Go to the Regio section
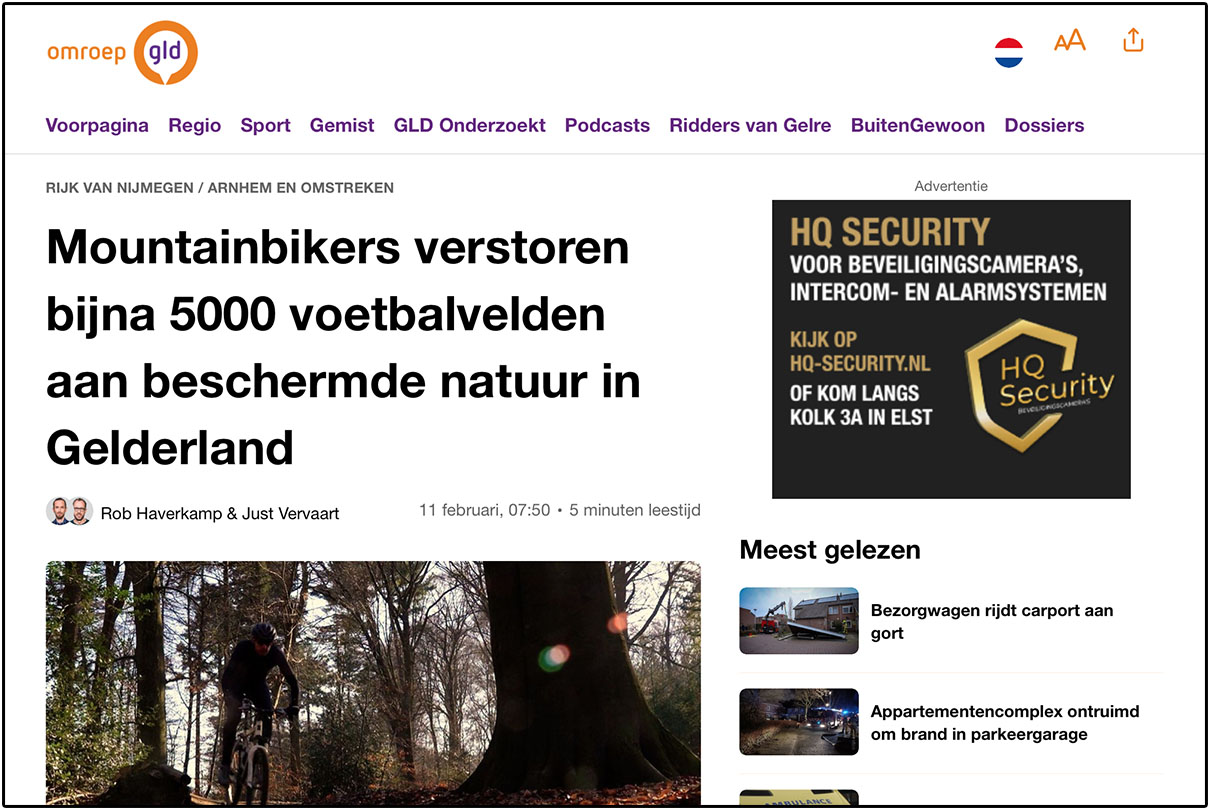 click(194, 126)
